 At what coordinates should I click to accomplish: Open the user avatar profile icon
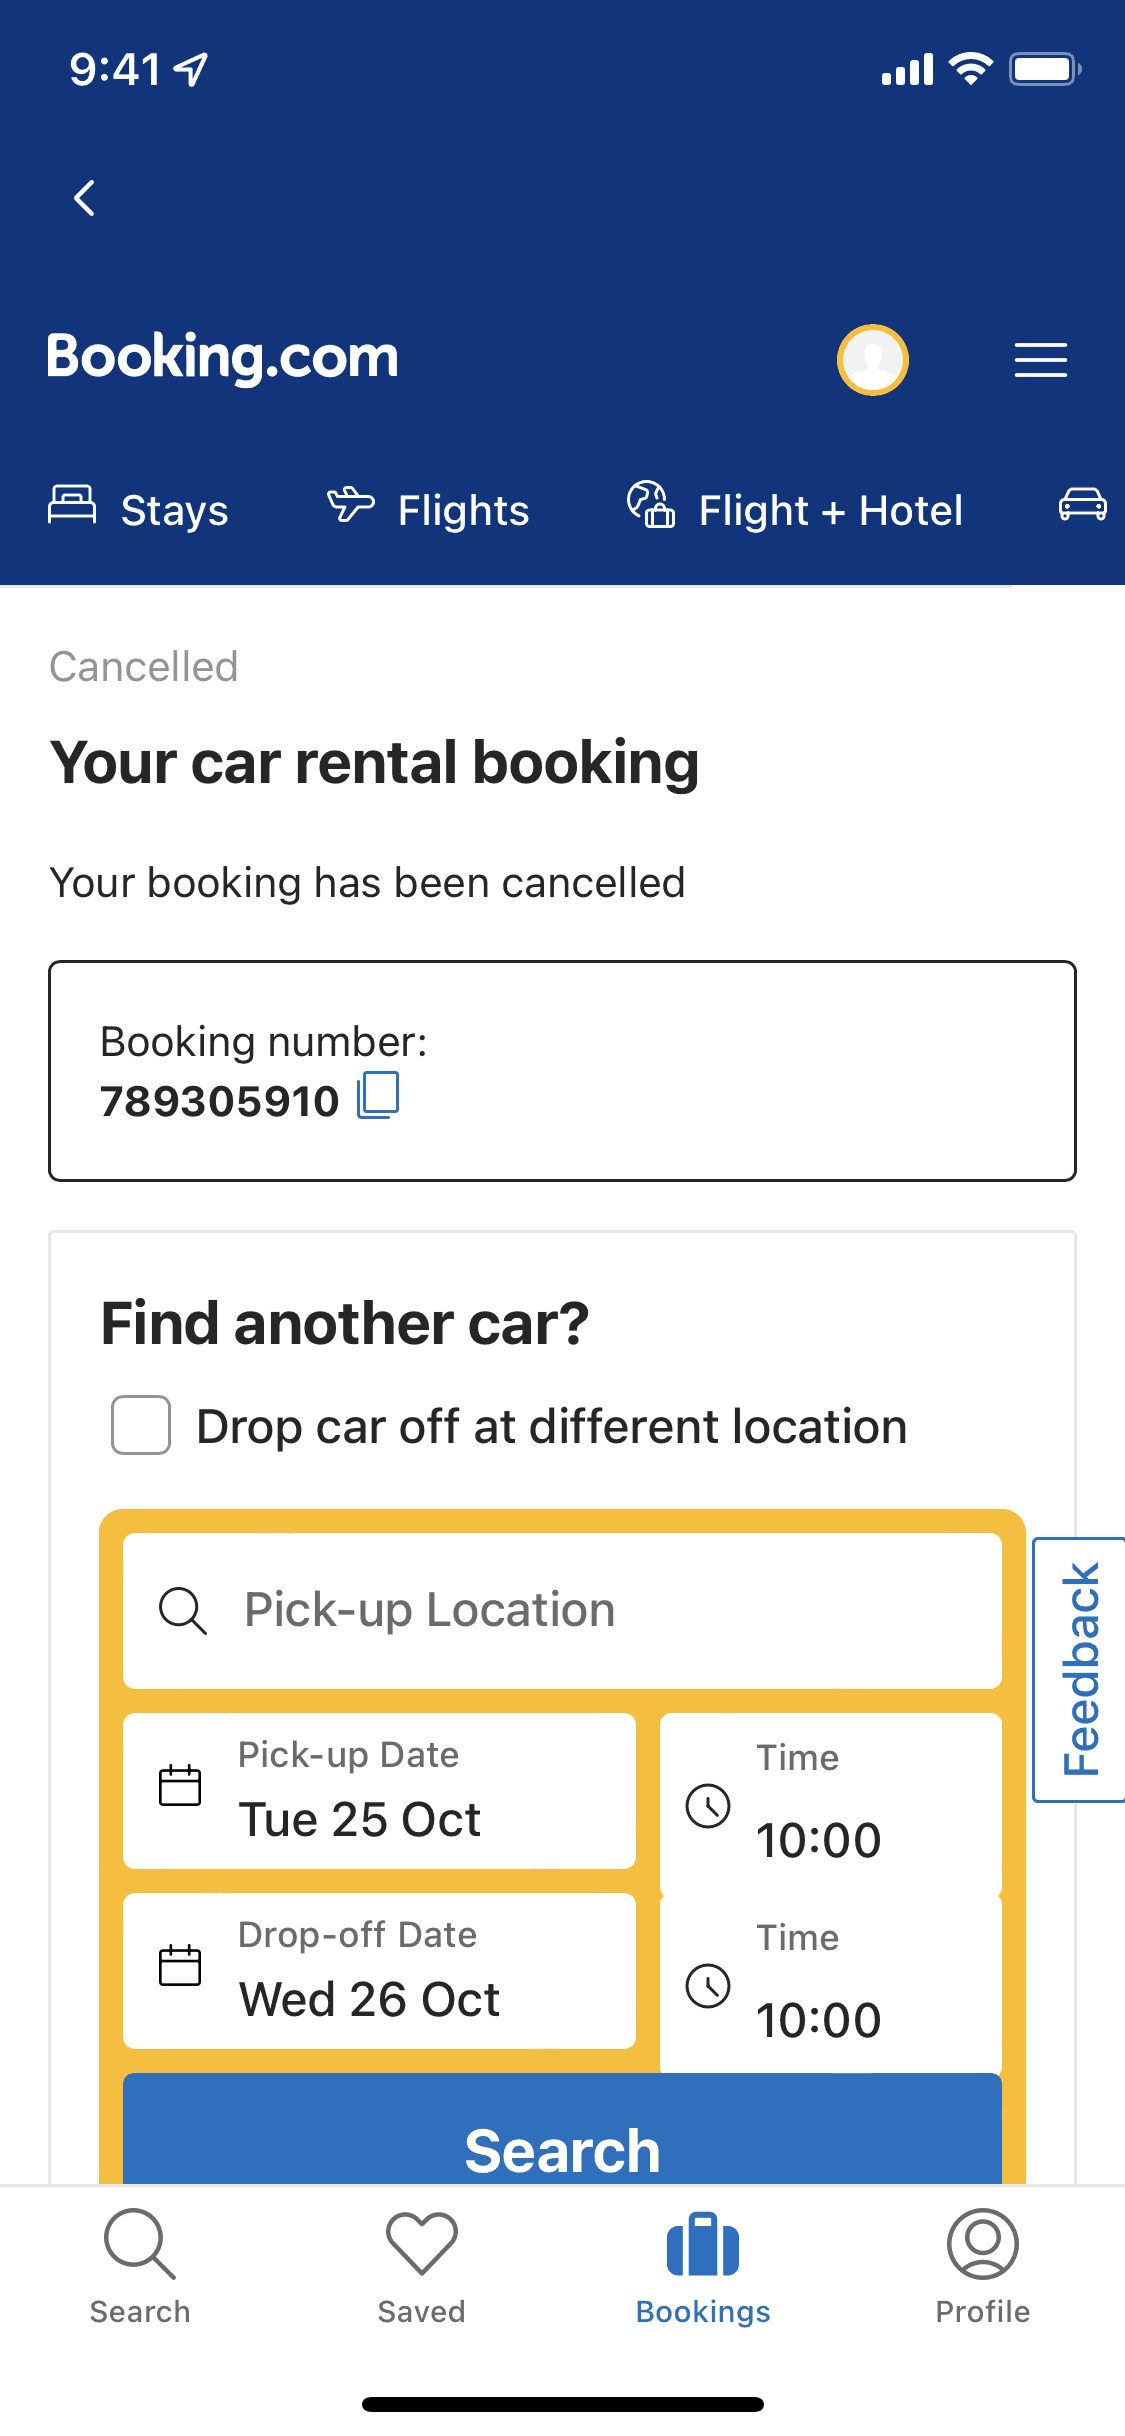(x=872, y=360)
